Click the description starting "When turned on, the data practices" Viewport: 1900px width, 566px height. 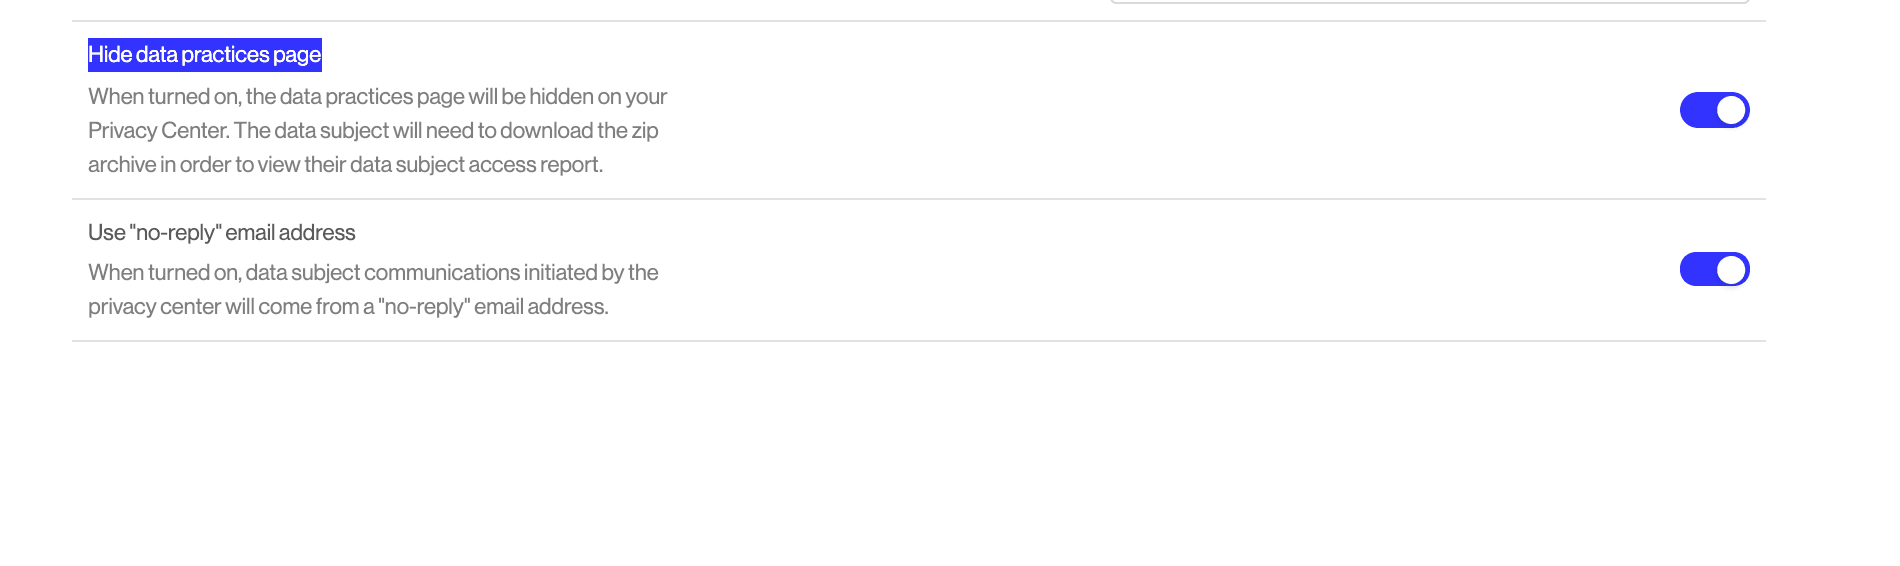[x=378, y=131]
